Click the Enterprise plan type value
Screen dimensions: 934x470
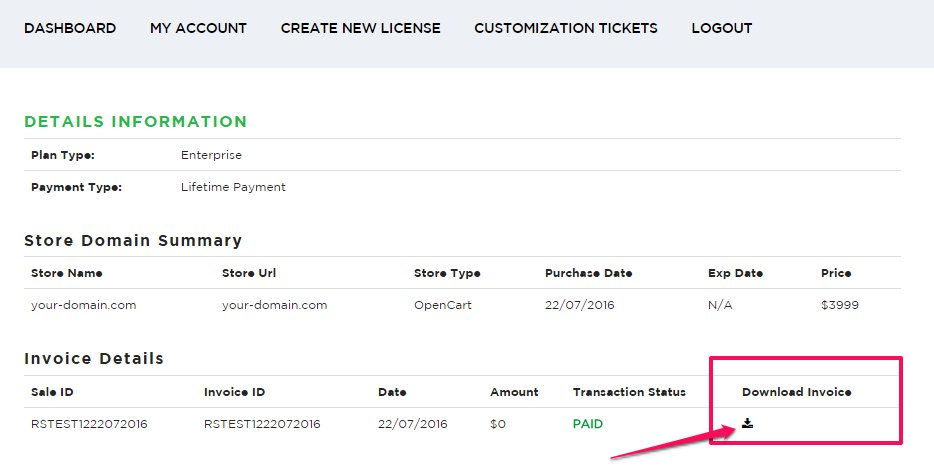pyautogui.click(x=211, y=155)
